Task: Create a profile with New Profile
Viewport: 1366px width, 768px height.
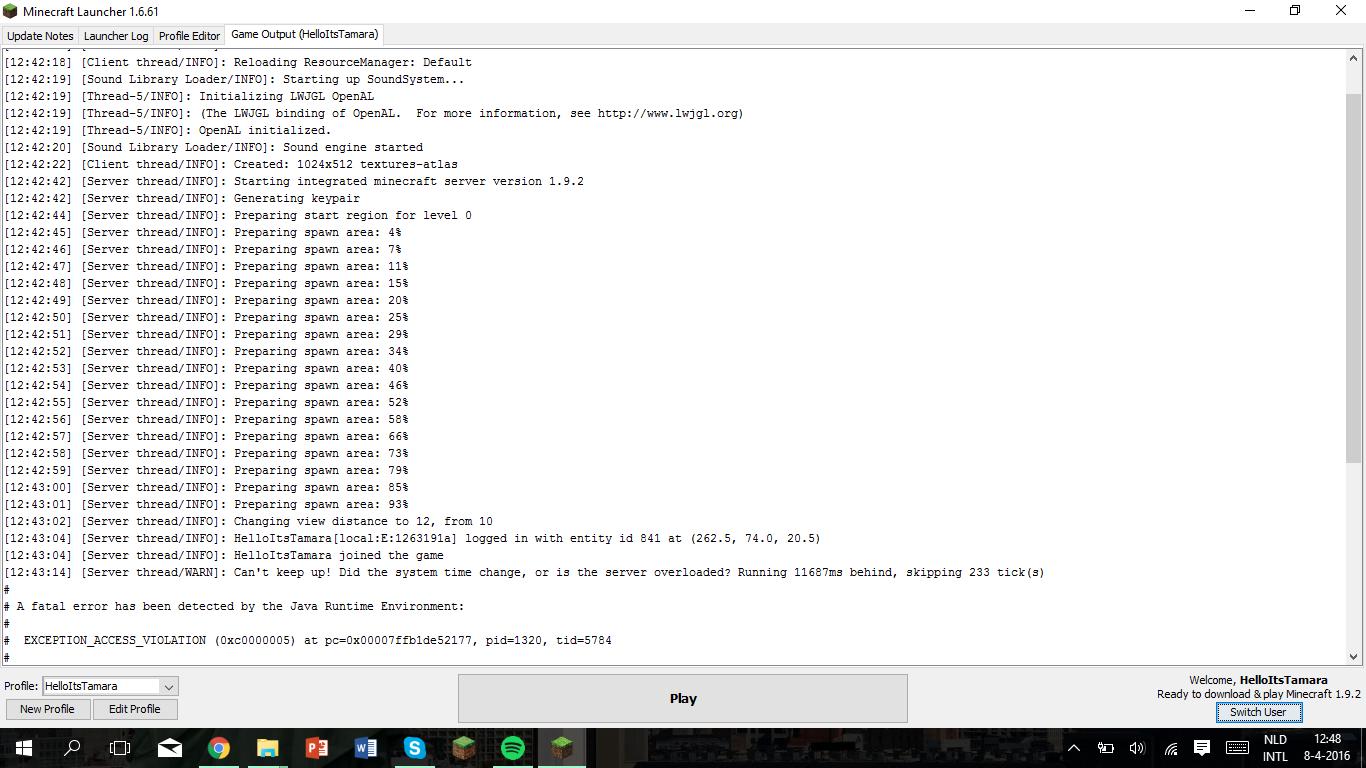Action: pos(48,709)
